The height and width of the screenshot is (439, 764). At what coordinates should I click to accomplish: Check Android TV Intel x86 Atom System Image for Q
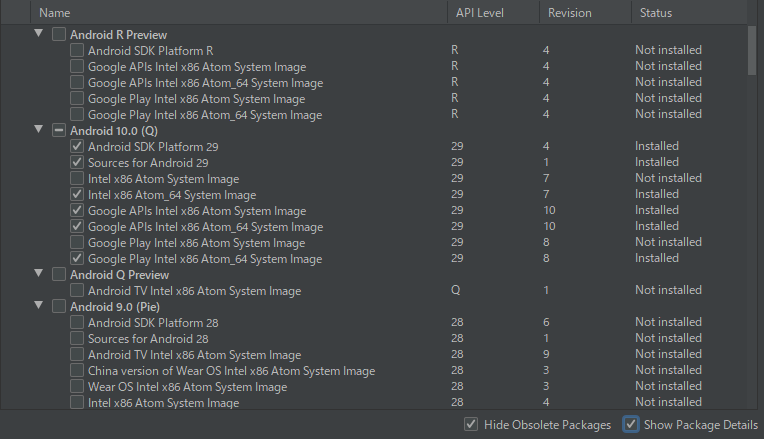click(77, 290)
